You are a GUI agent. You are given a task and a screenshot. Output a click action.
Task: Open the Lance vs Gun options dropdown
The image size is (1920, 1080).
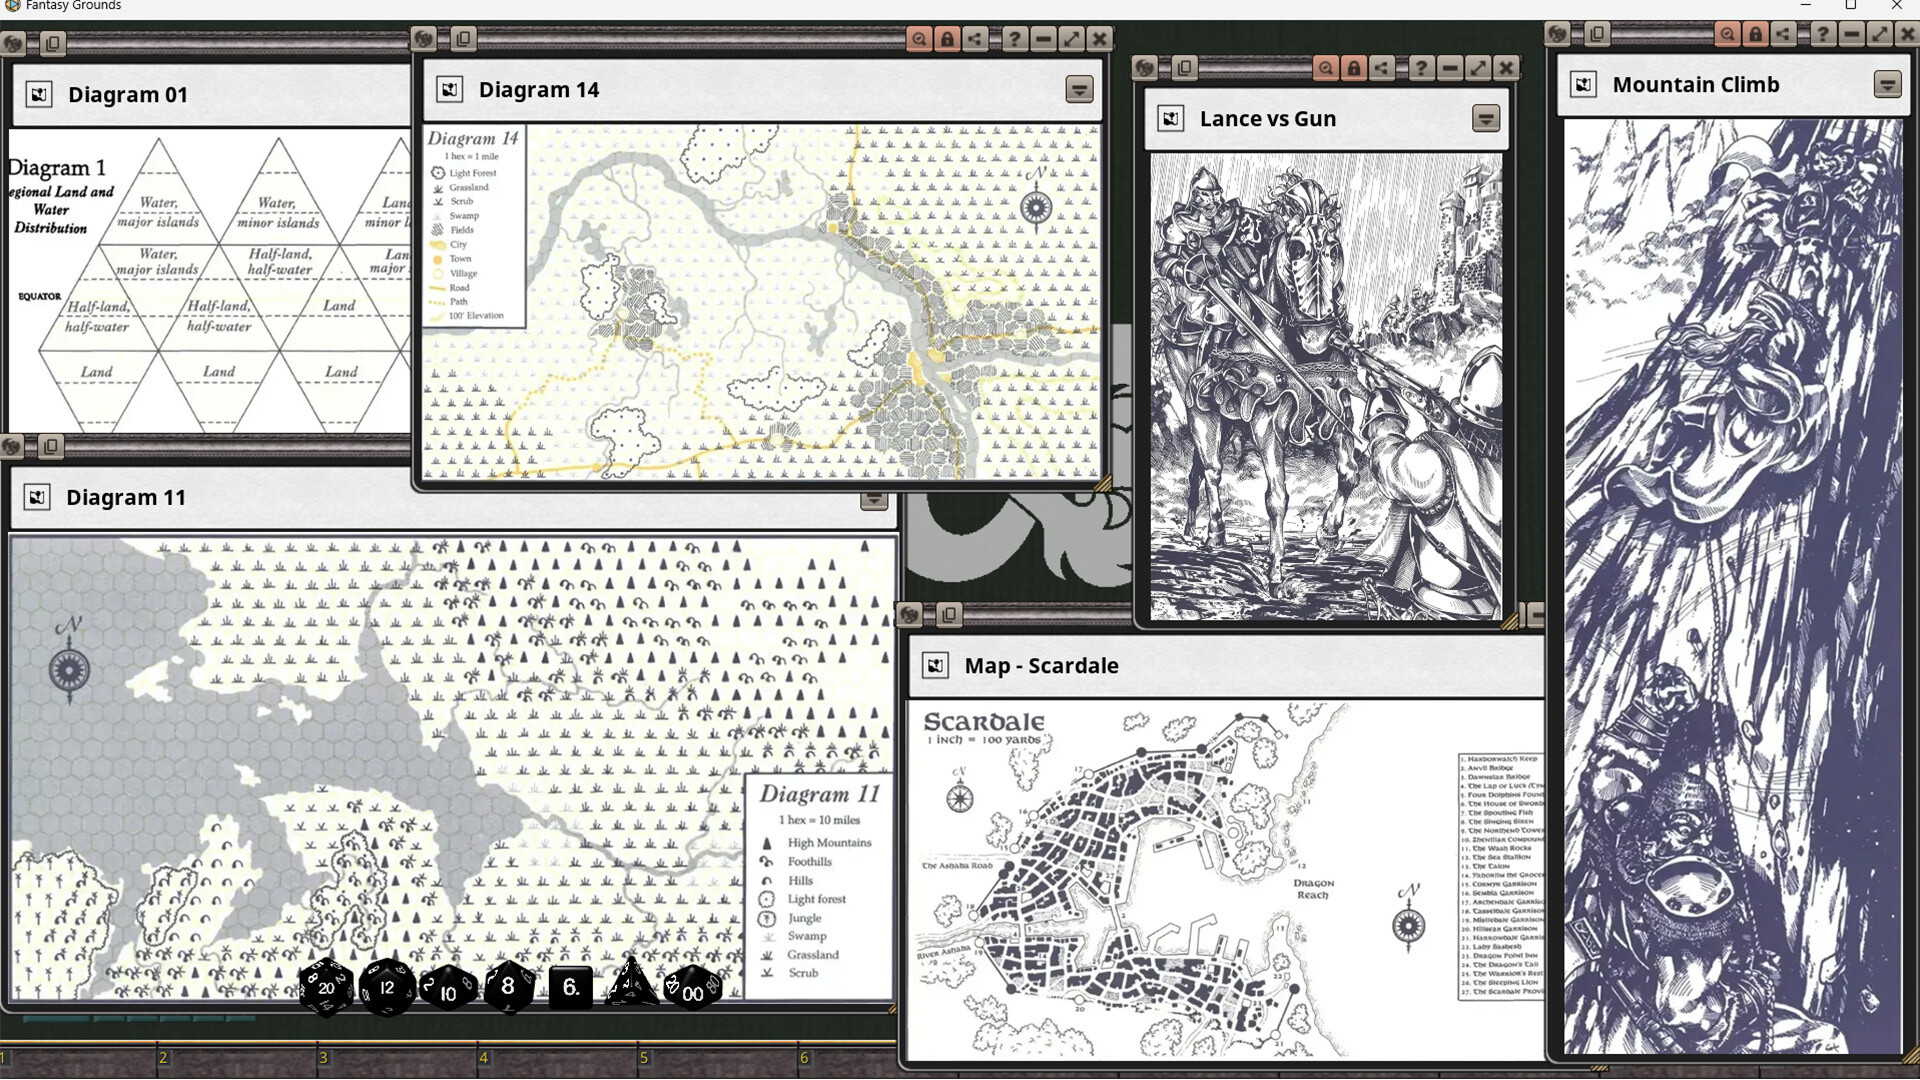(1486, 120)
